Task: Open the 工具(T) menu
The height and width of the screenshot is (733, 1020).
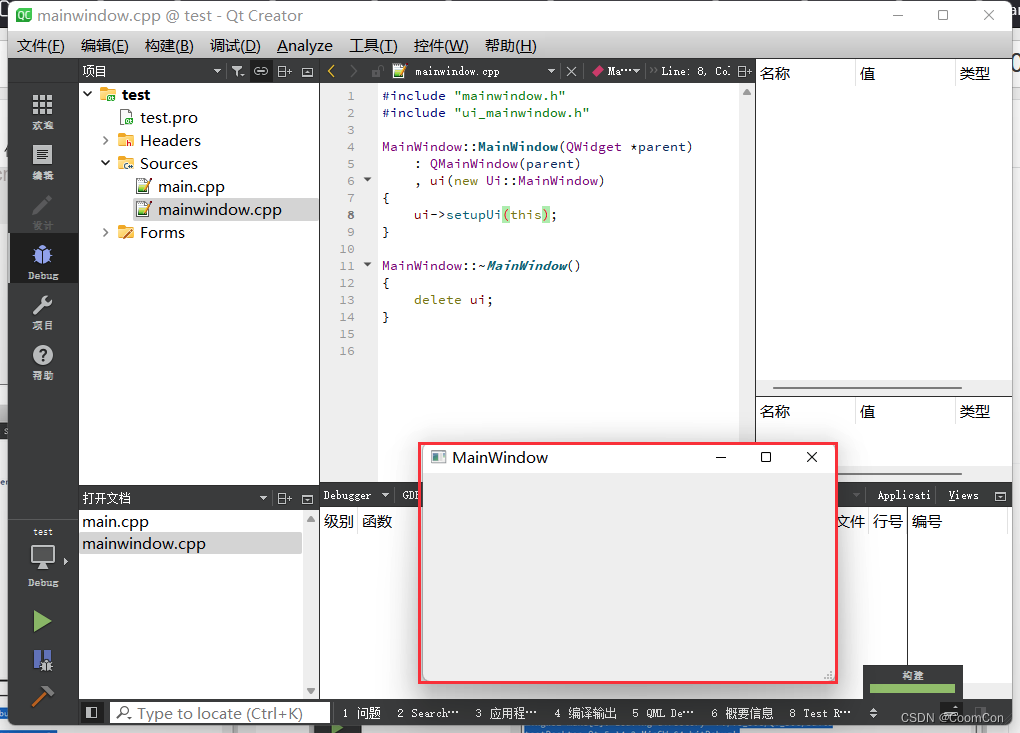Action: coord(373,46)
